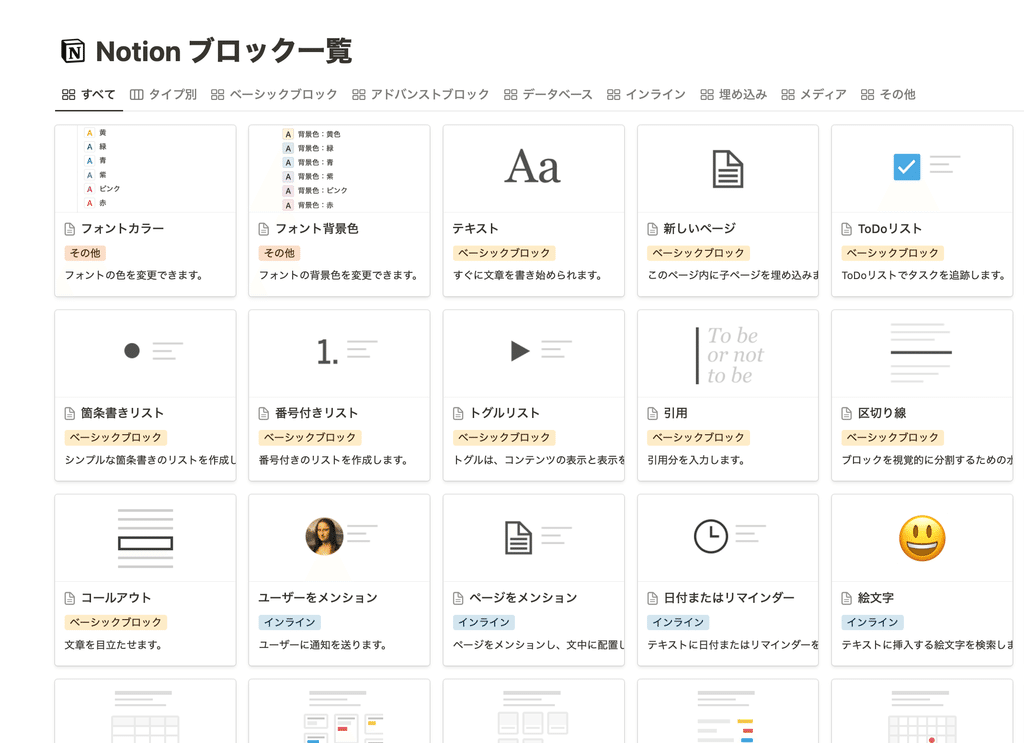Click the text 'フォントの色を変更できます。'
Viewport: 1024px width, 743px height.
pyautogui.click(x=134, y=276)
